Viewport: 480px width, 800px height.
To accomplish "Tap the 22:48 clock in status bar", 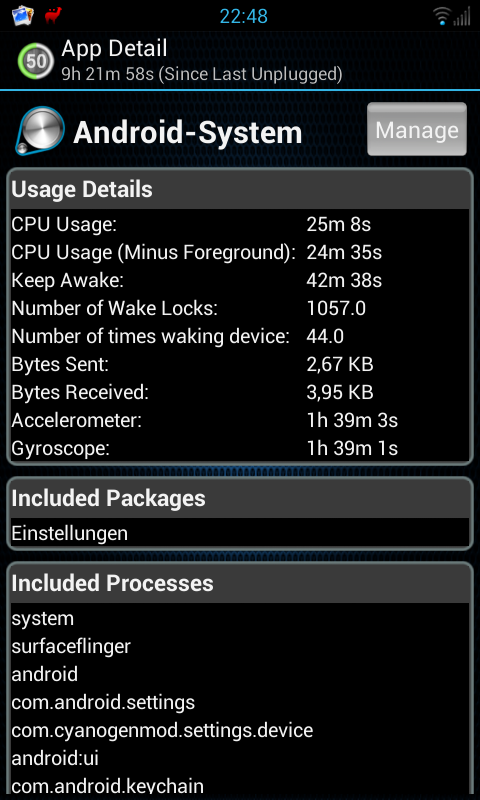I will click(244, 16).
